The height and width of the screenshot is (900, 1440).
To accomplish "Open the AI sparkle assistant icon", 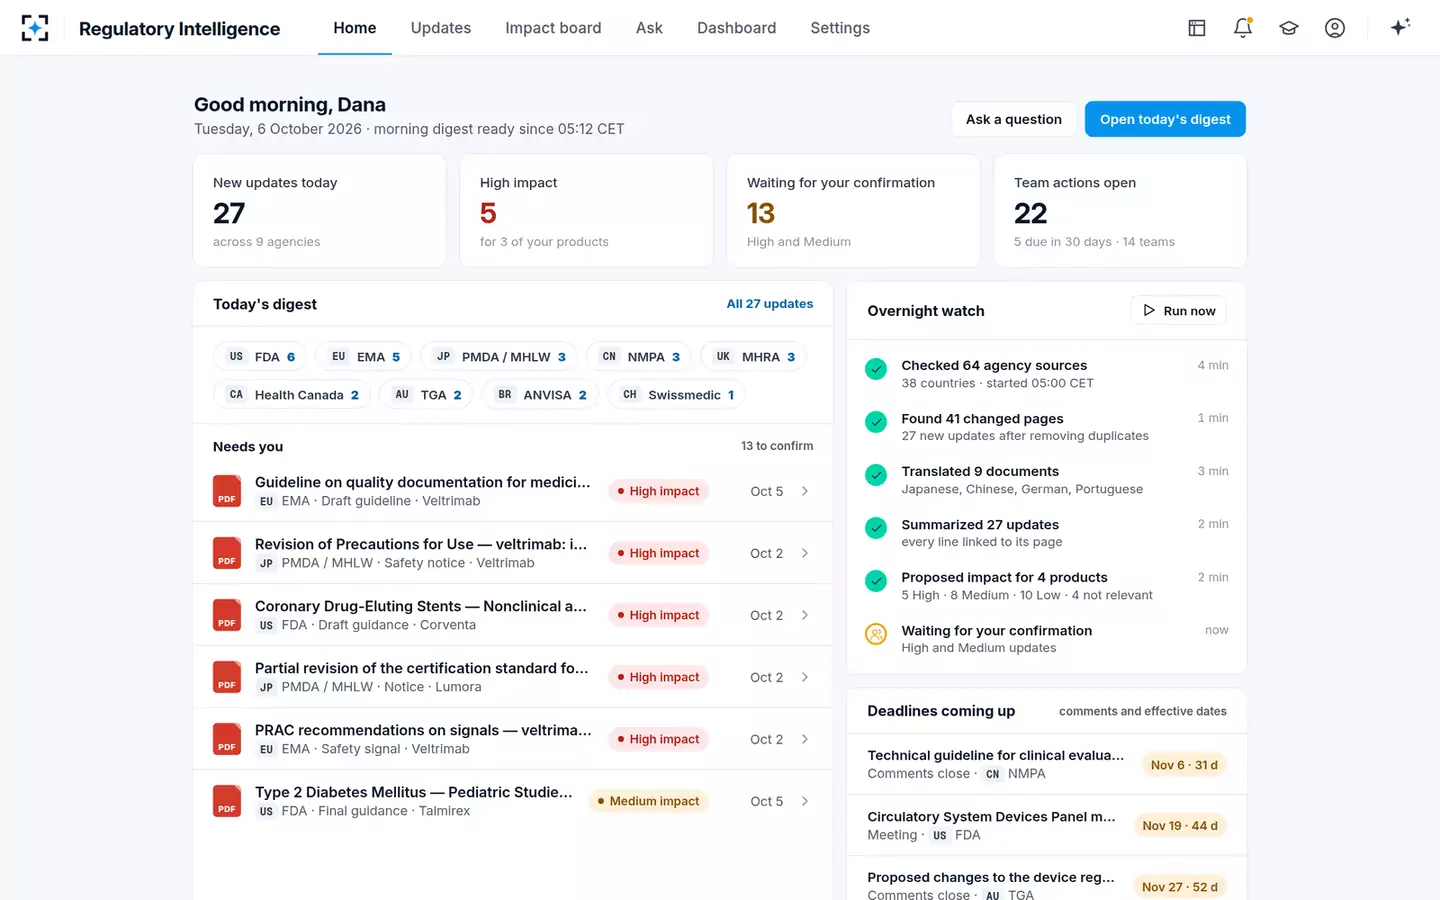I will click(1400, 27).
